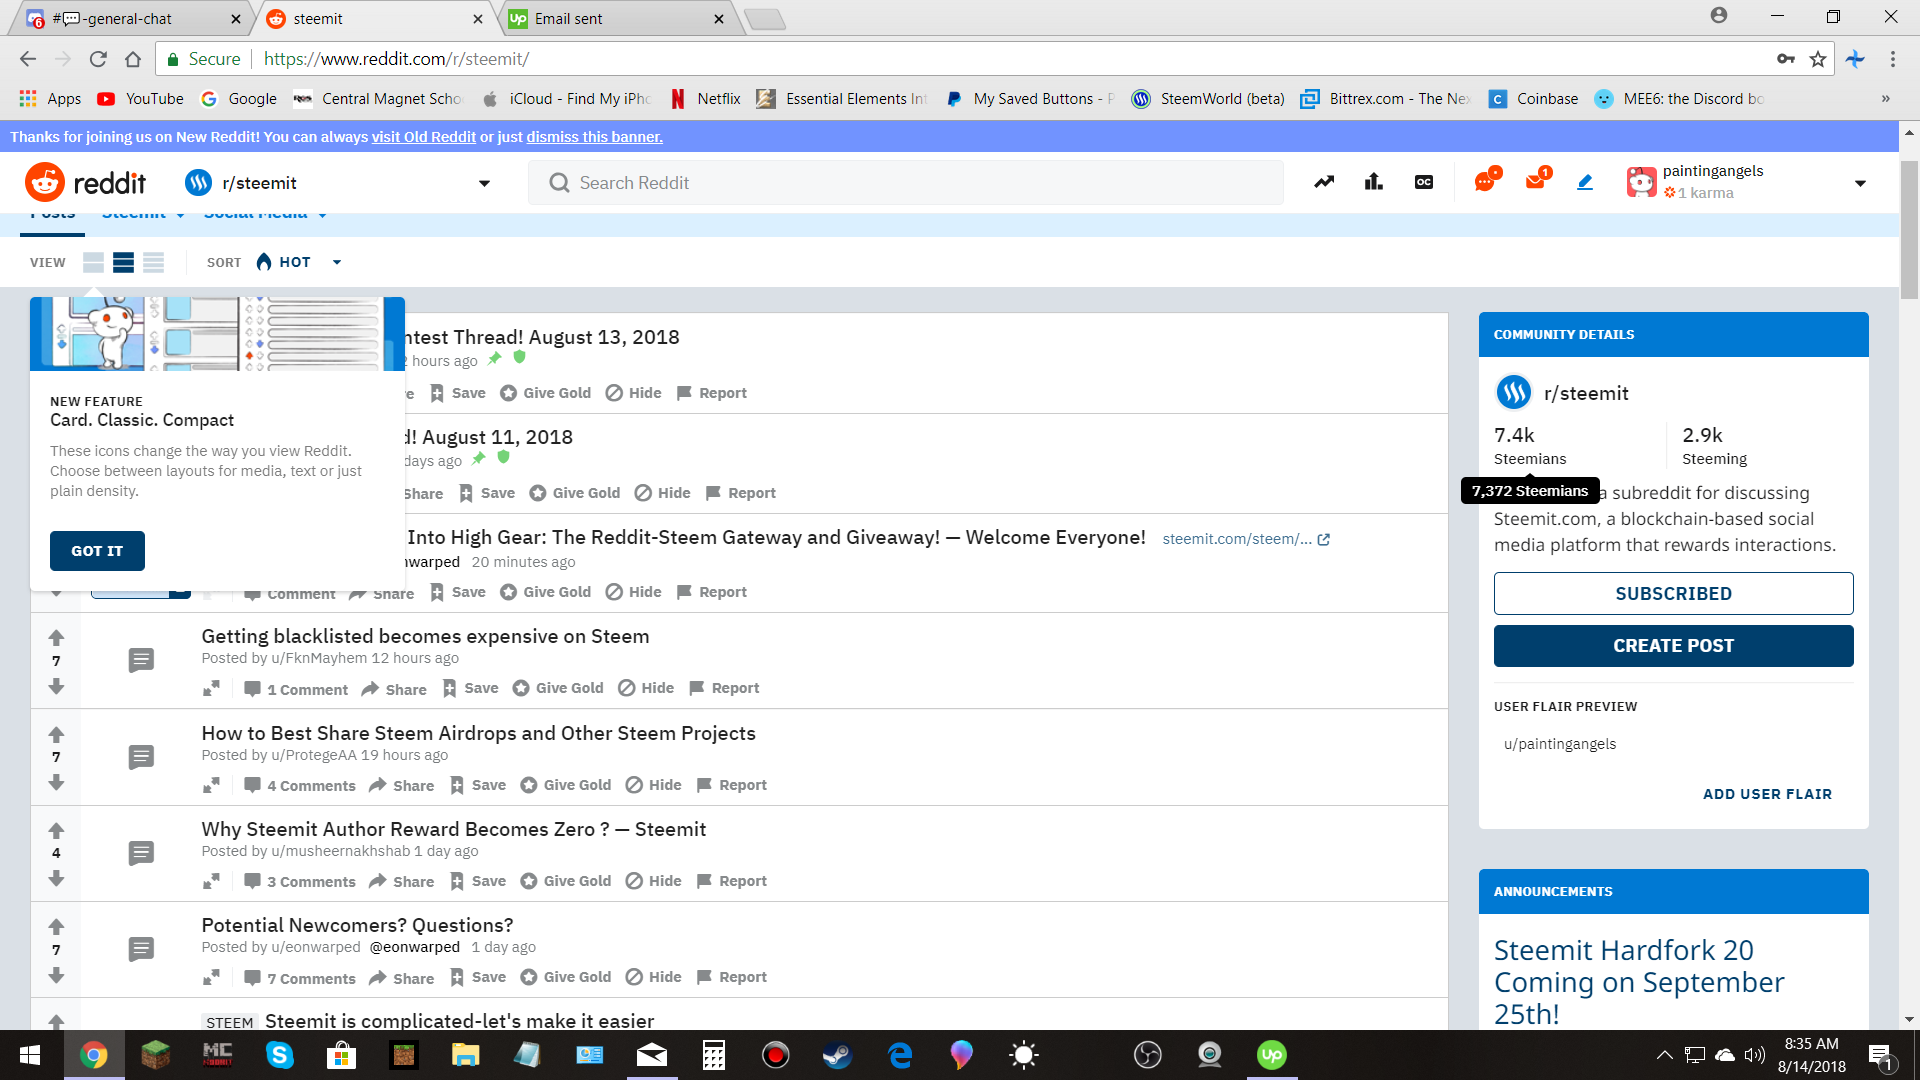Upvote Why Steemit Author Reward post
1920x1080 pixels.
[x=56, y=830]
